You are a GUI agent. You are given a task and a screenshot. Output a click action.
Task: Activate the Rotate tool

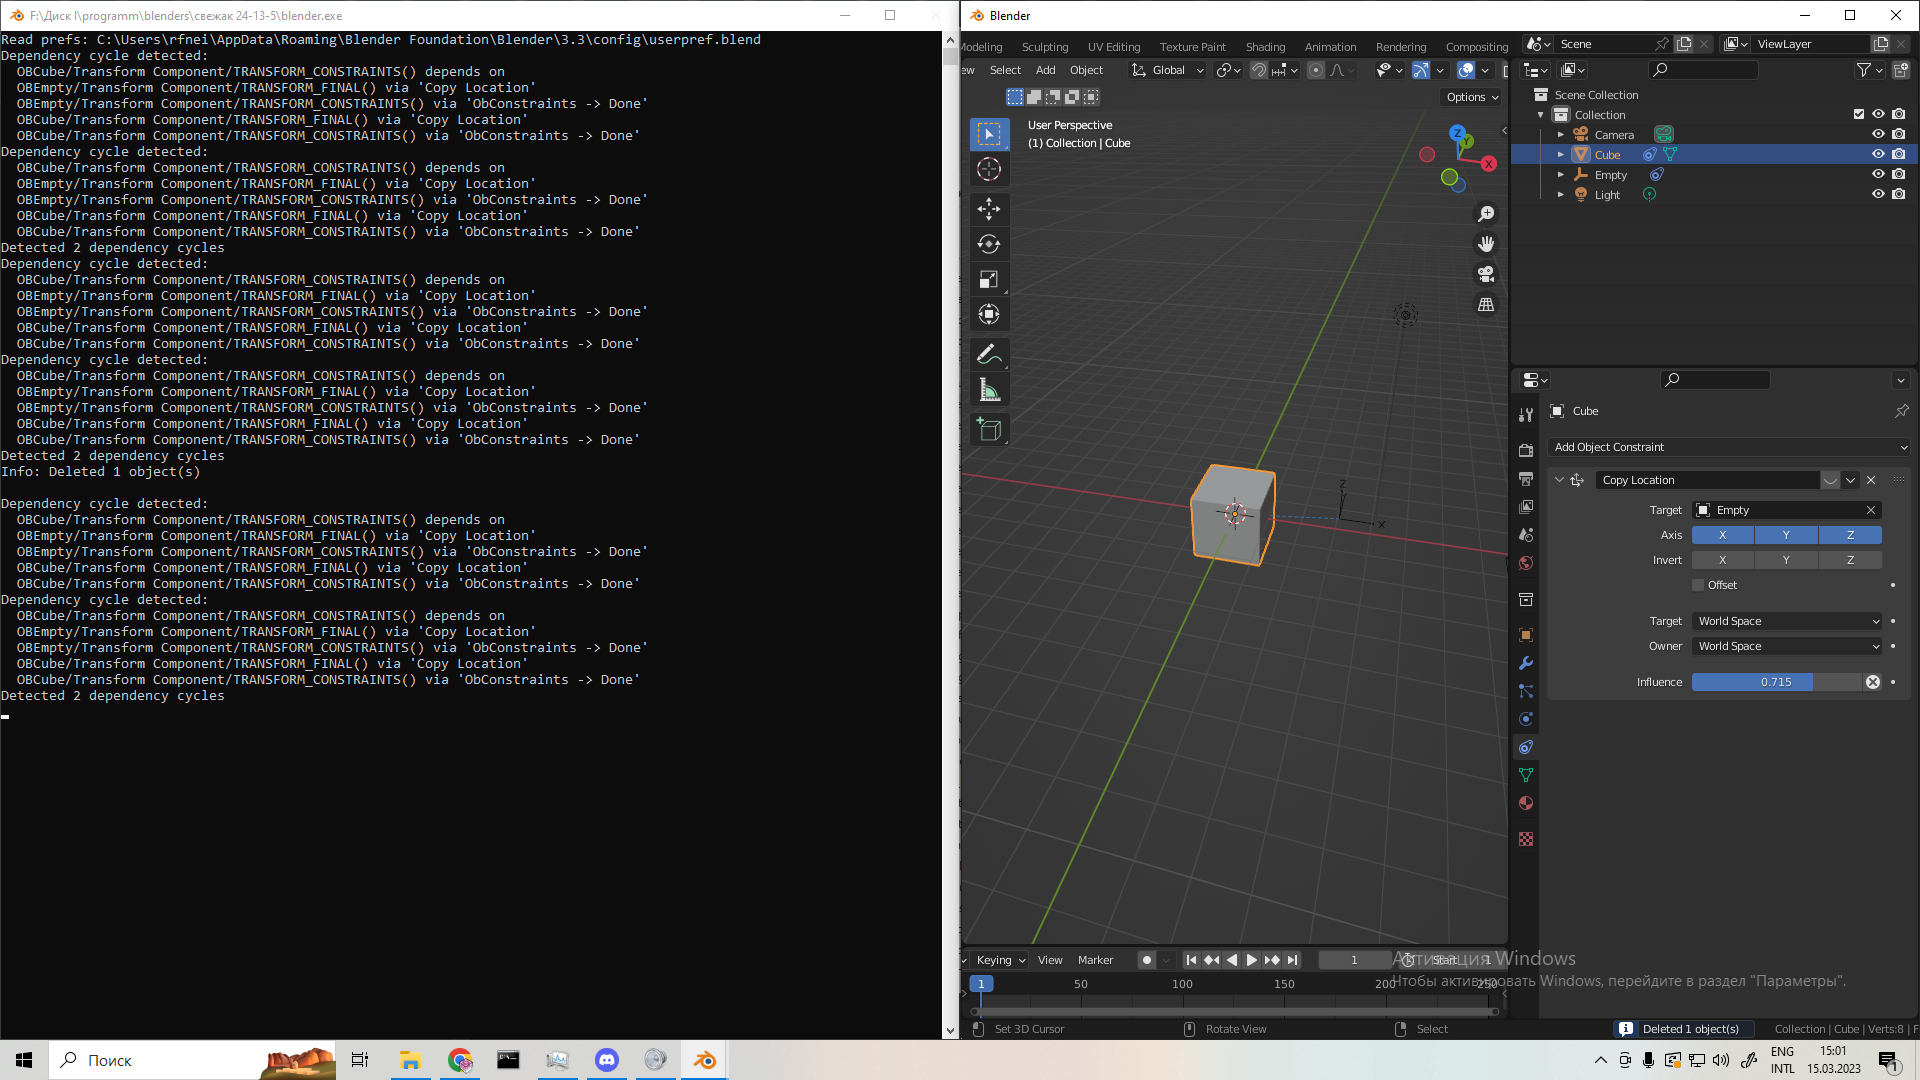[988, 244]
